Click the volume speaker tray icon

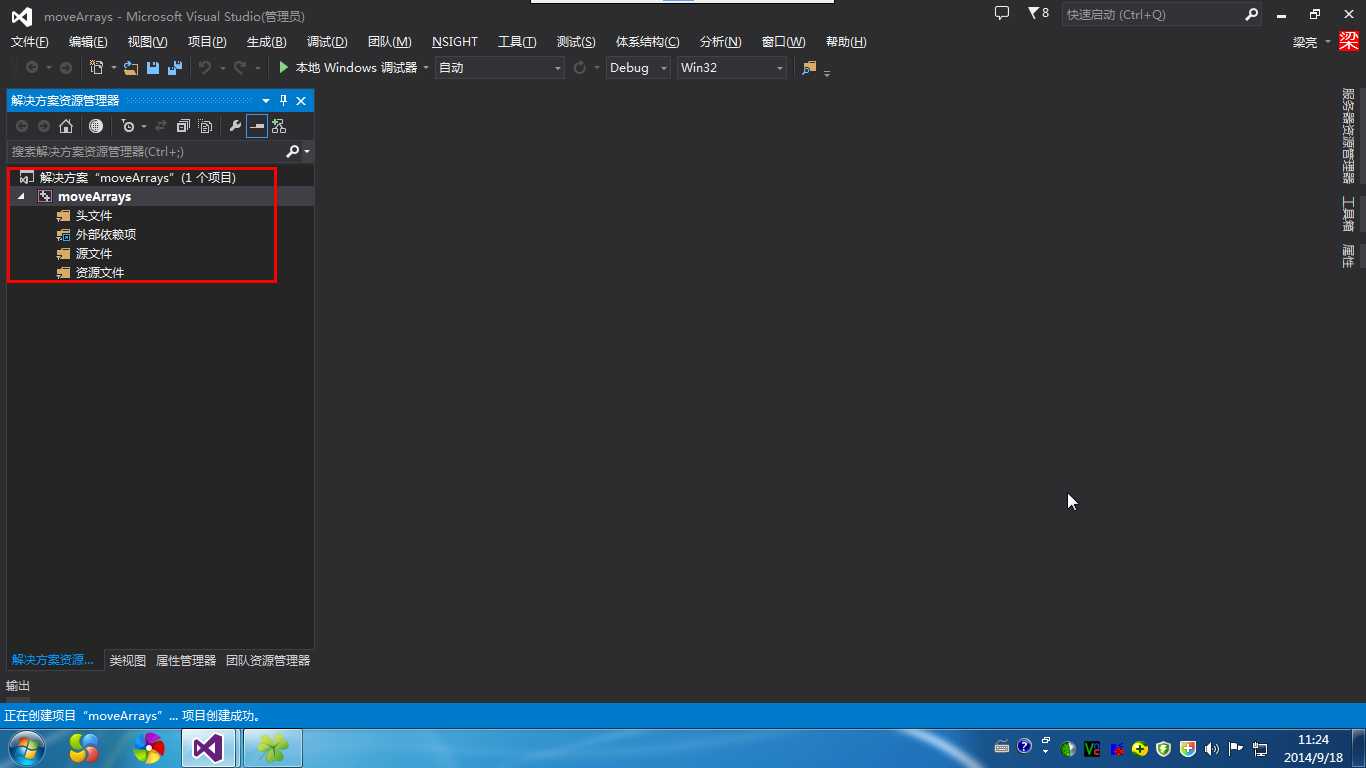[x=1212, y=748]
